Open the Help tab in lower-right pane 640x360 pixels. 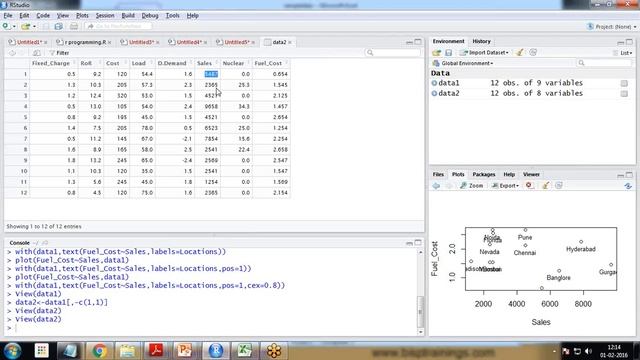(509, 174)
